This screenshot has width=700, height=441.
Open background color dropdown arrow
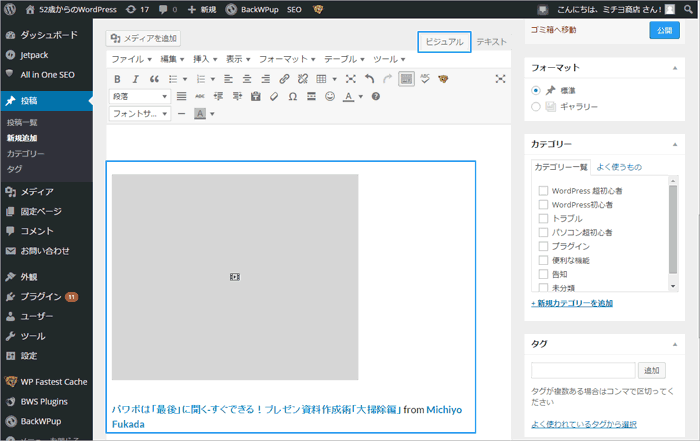[212, 114]
